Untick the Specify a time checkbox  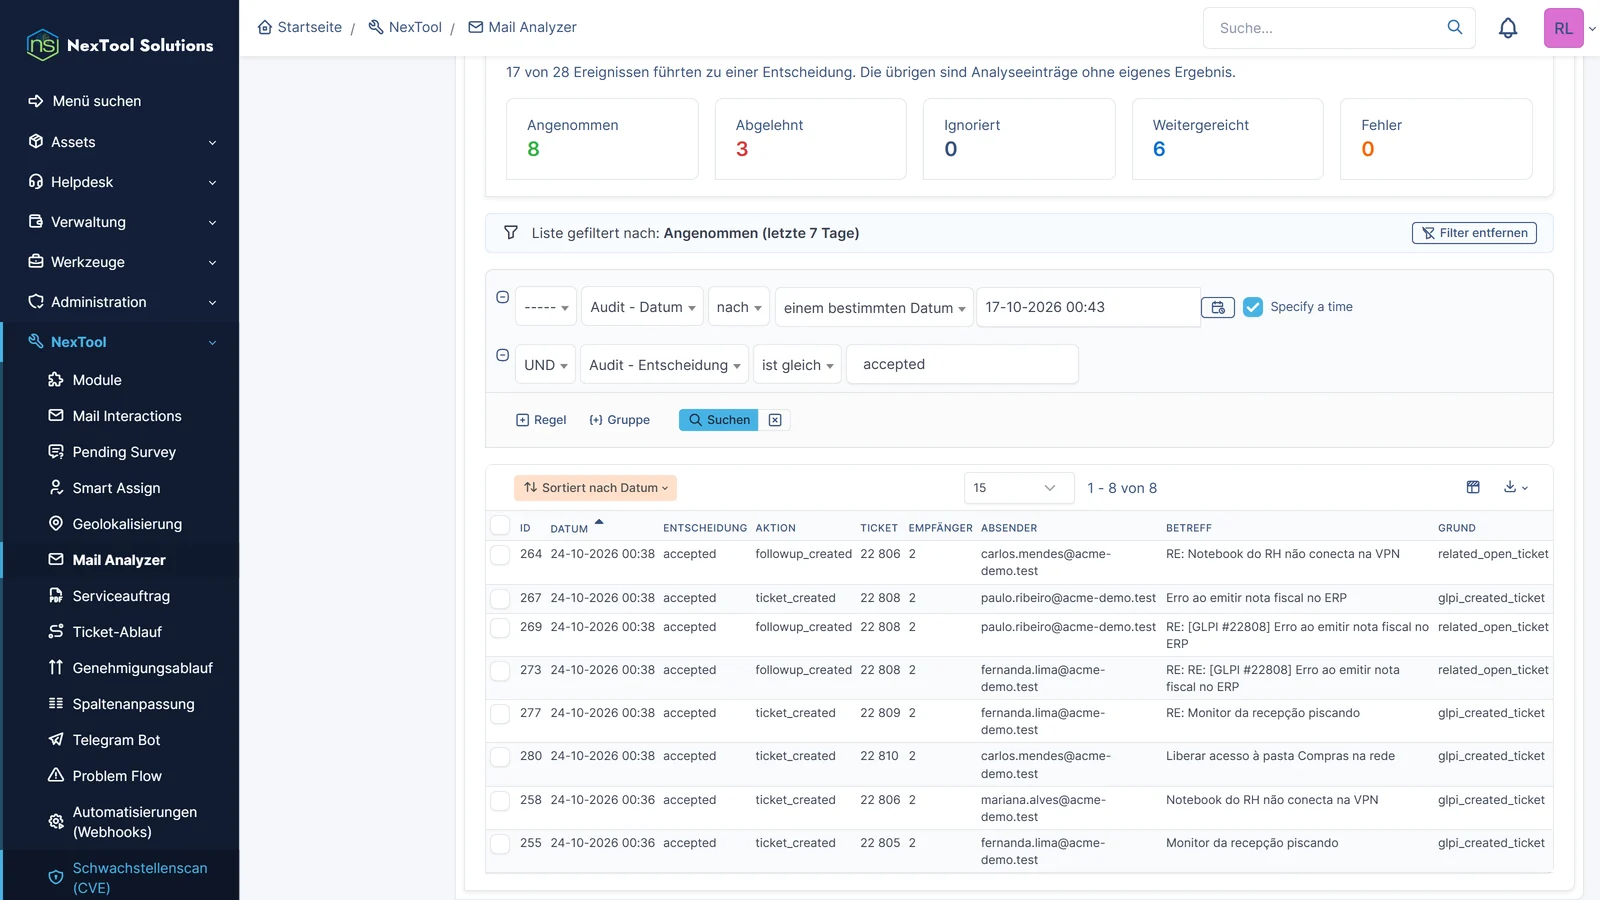1253,307
